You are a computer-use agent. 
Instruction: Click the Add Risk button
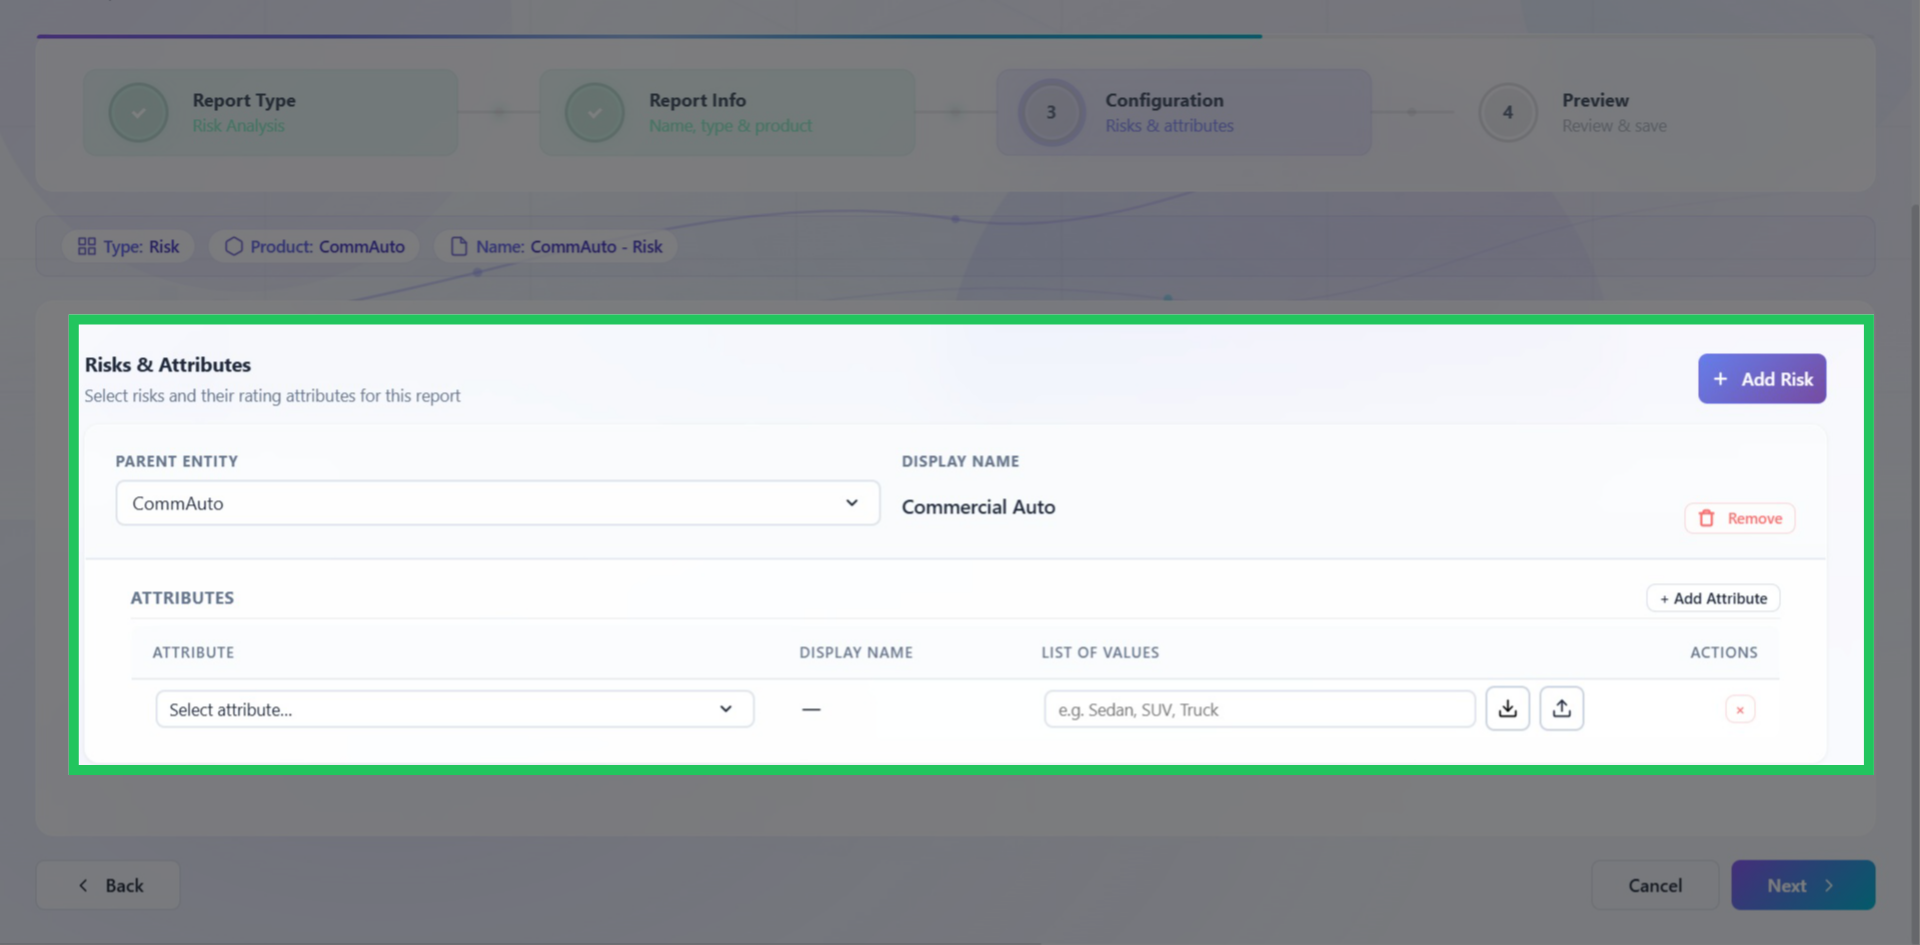coord(1762,379)
